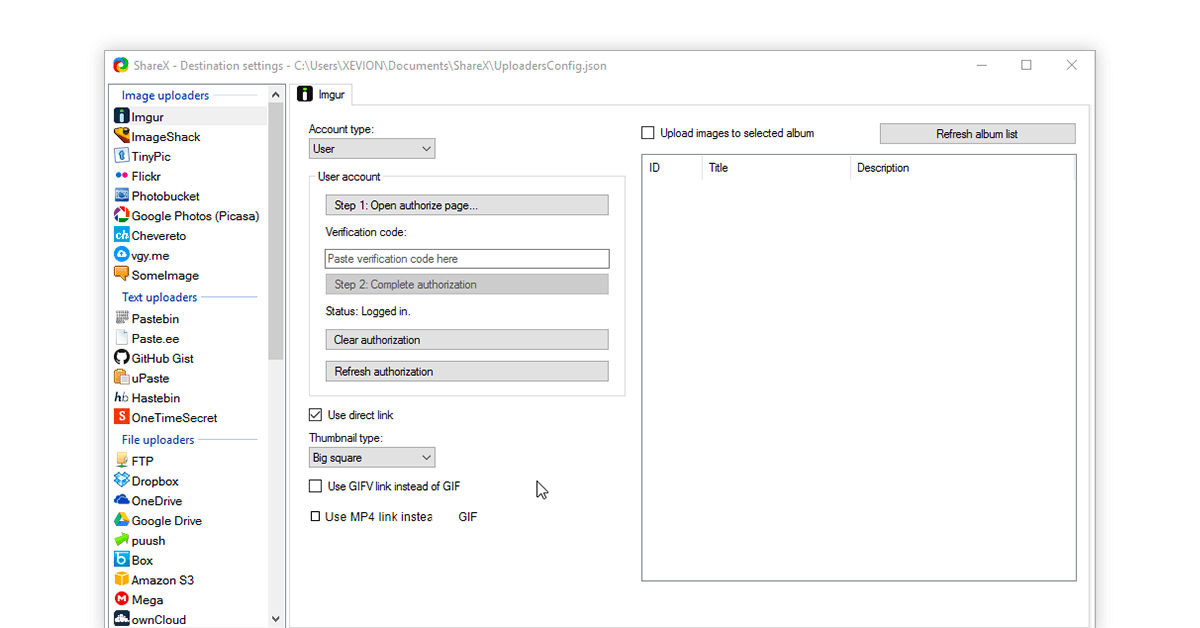Sort albums by the Title column header
The image size is (1200, 628).
776,168
